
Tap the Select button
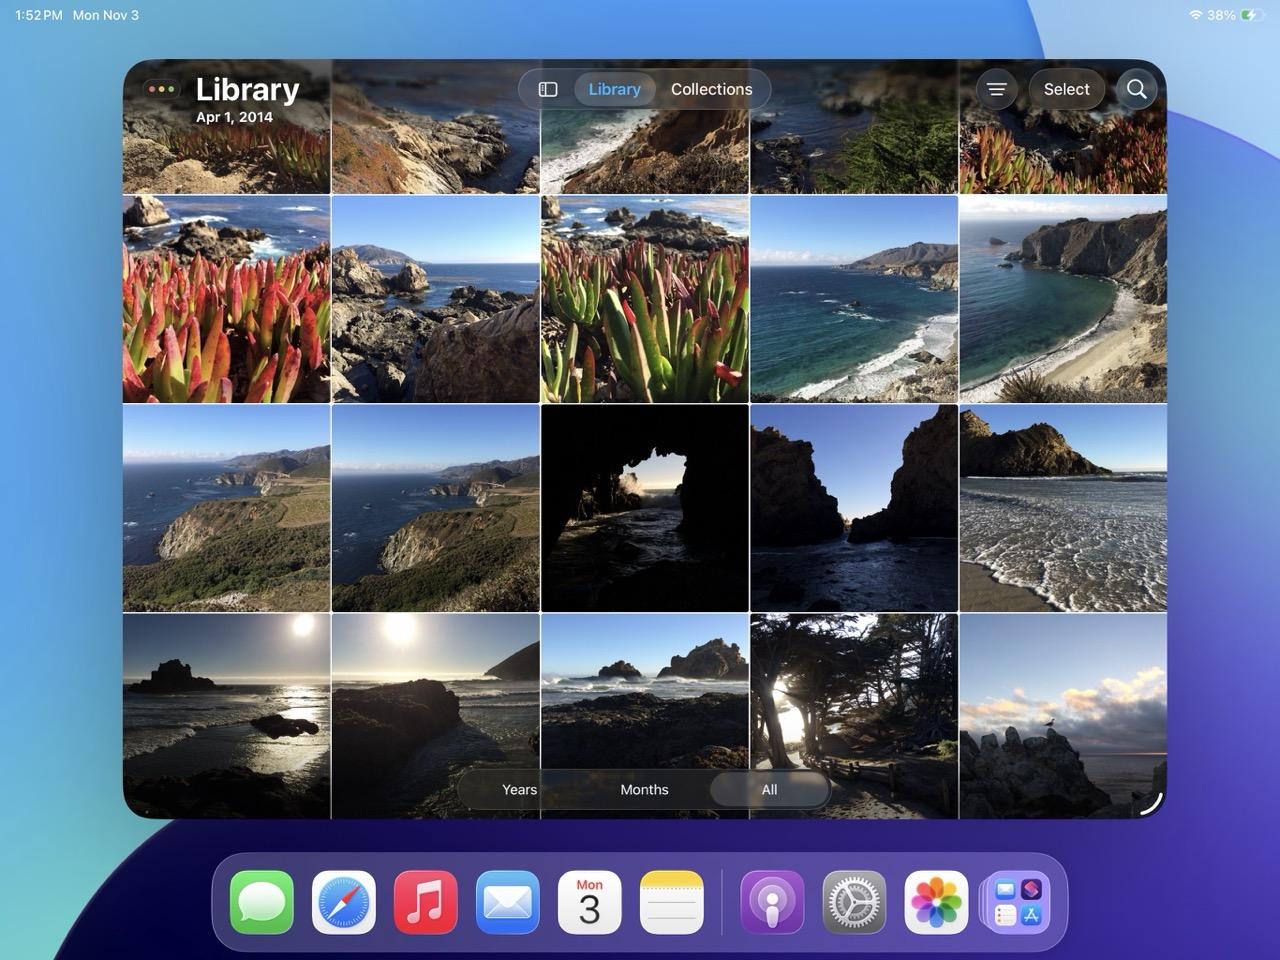tap(1066, 89)
